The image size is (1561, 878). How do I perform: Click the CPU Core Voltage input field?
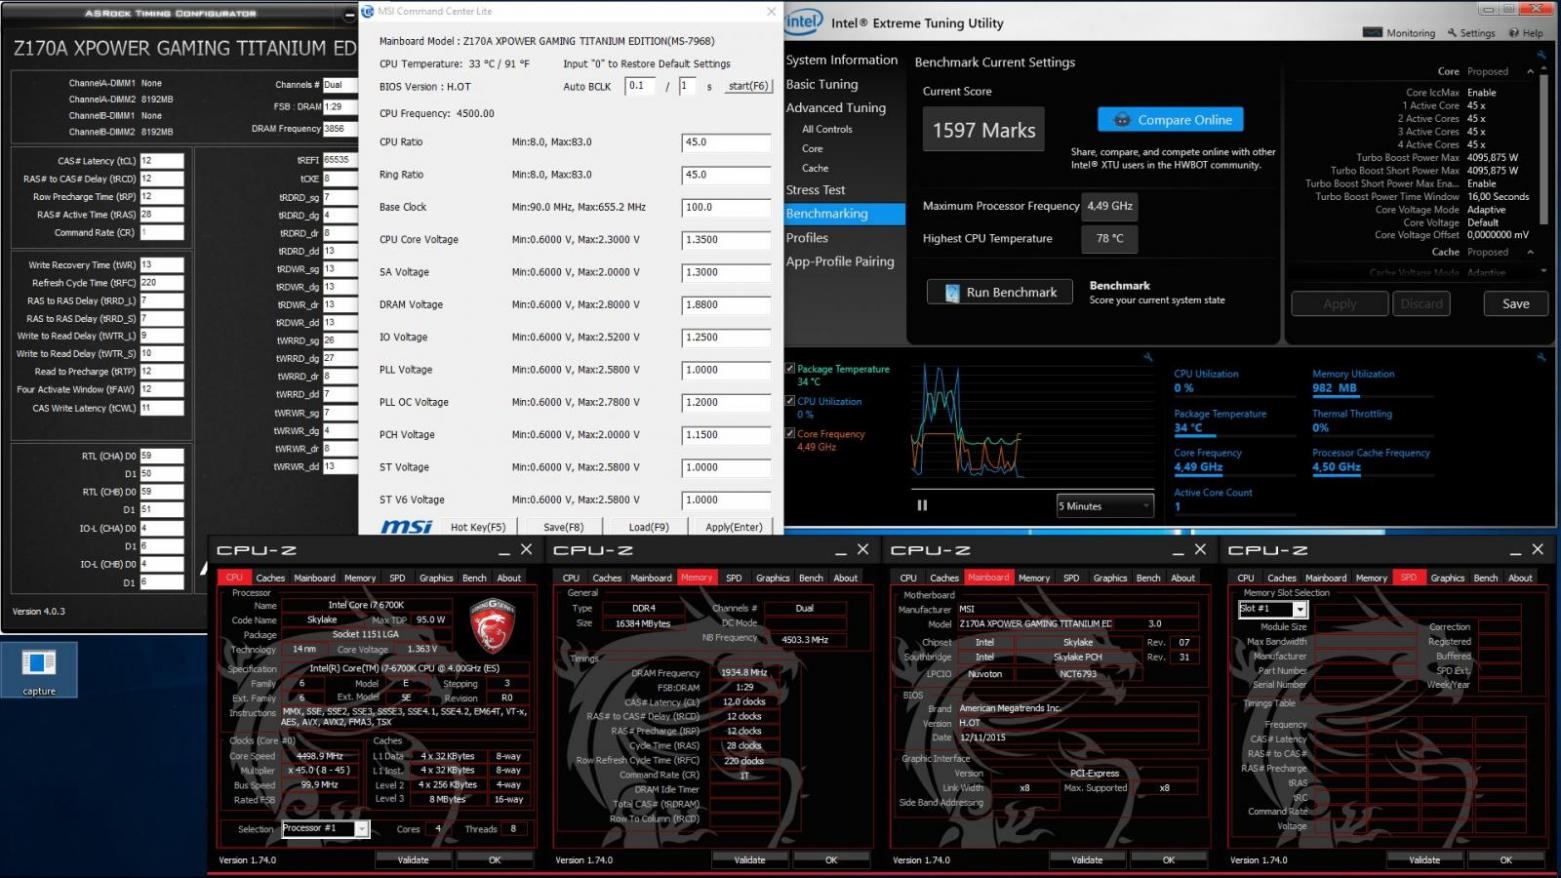(x=726, y=240)
